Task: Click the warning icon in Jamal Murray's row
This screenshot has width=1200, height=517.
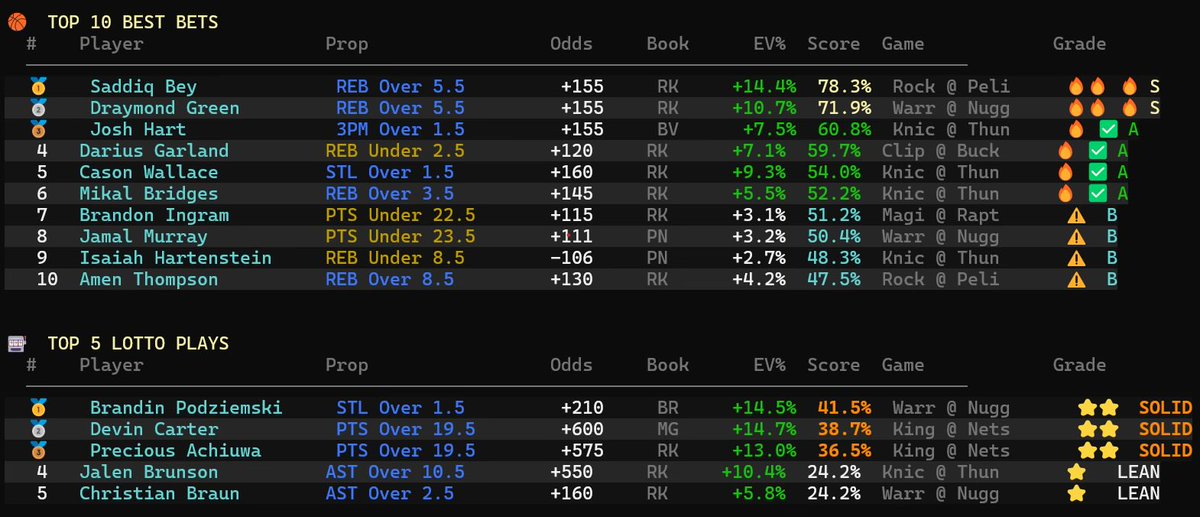Action: (x=1076, y=237)
